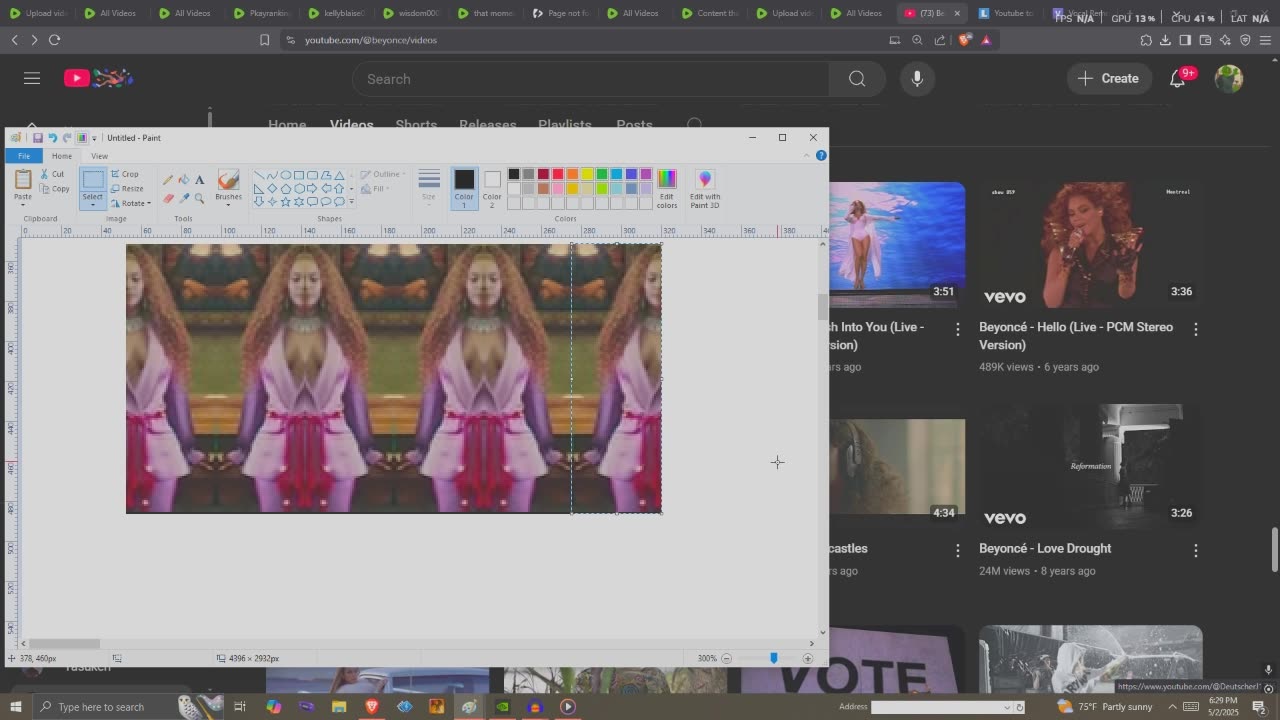Expand the Shapes gallery more arrow
Image resolution: width=1280 pixels, height=720 pixels.
[x=351, y=201]
